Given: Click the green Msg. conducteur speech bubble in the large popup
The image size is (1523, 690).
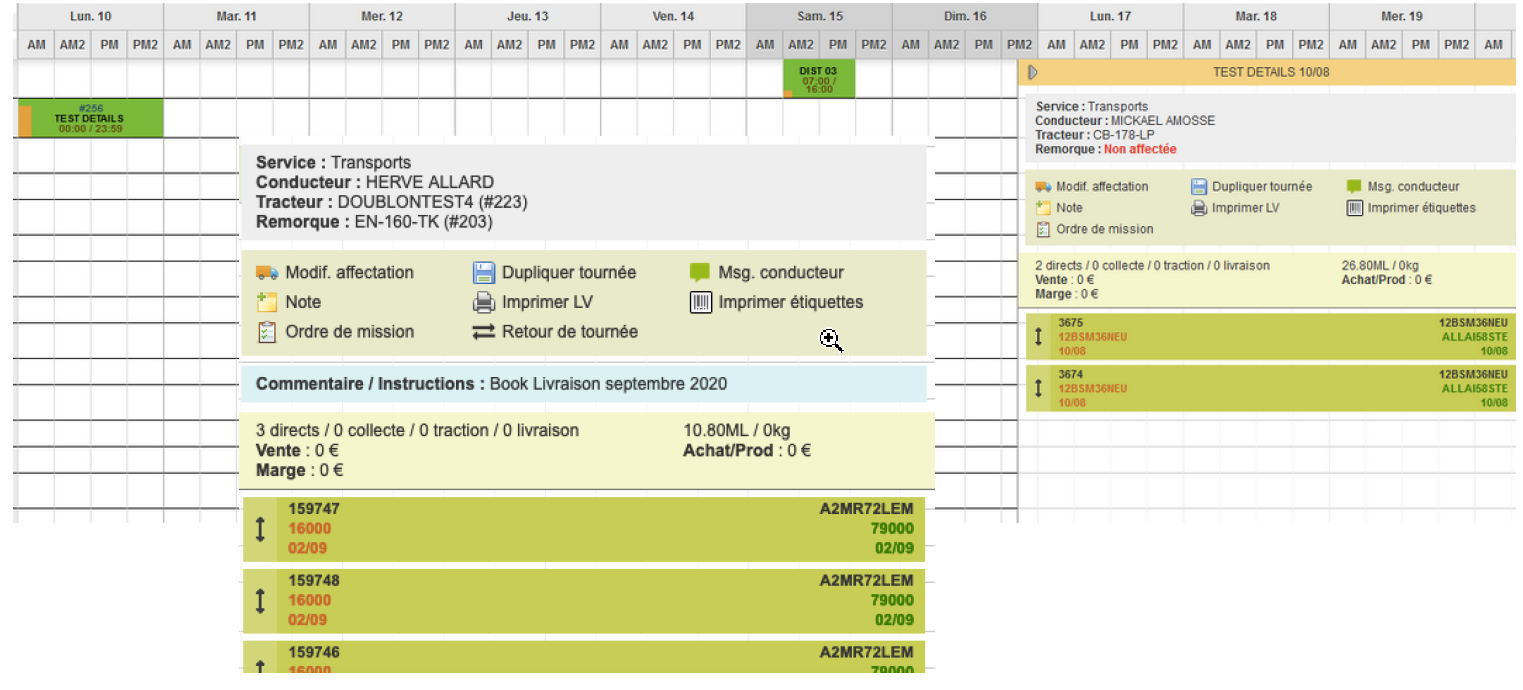Looking at the screenshot, I should (x=700, y=272).
